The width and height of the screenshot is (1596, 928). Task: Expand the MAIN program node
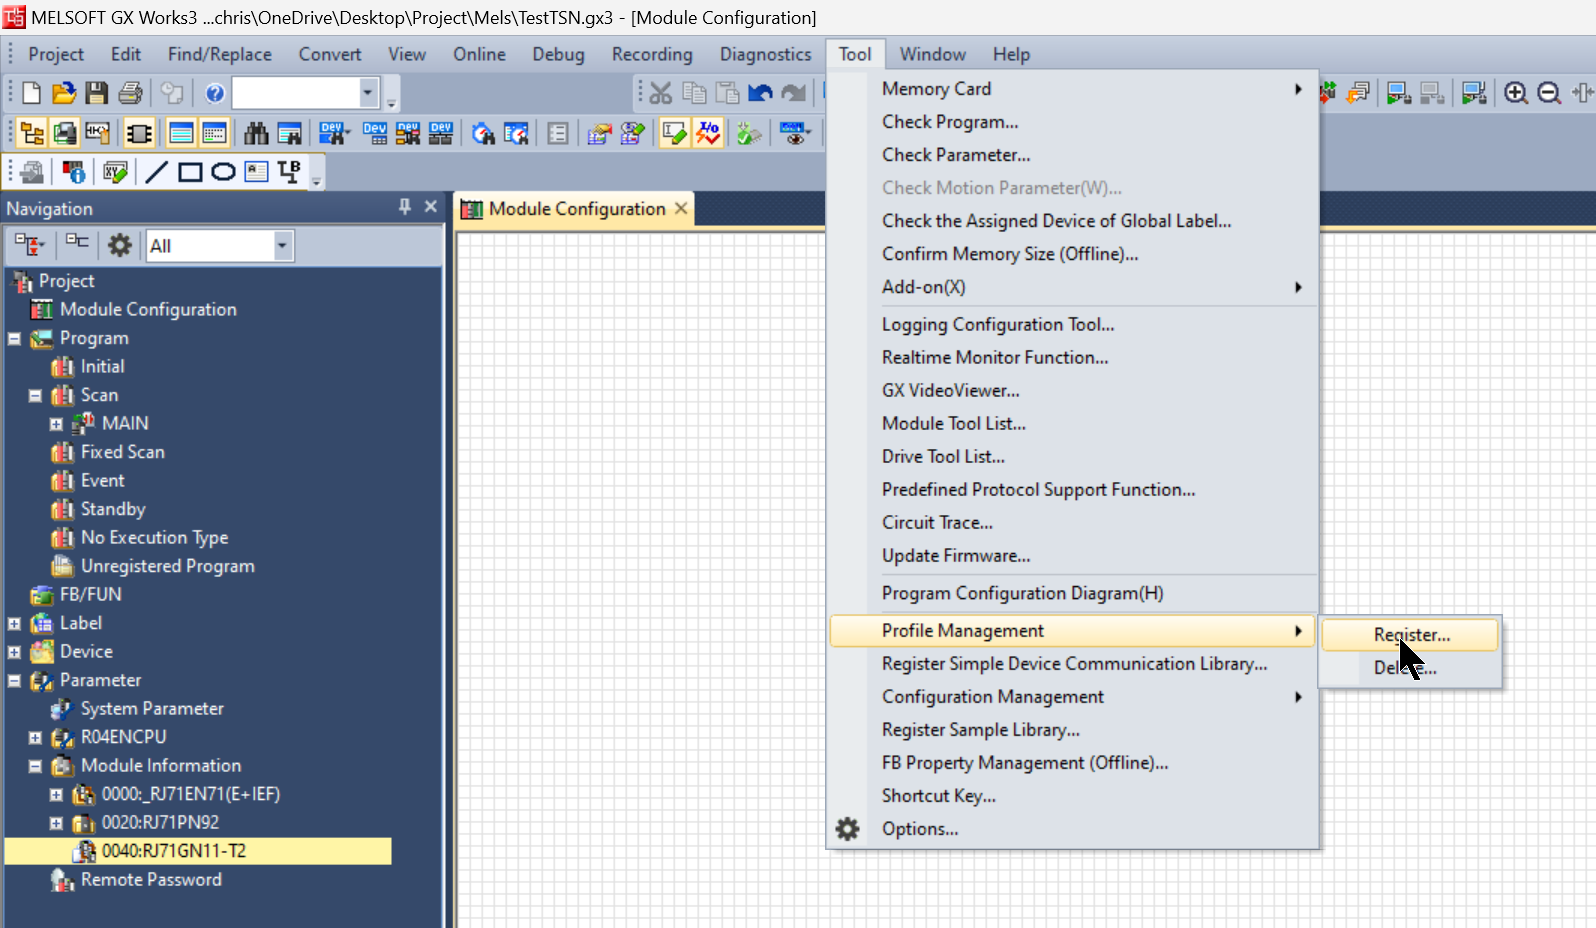click(56, 425)
